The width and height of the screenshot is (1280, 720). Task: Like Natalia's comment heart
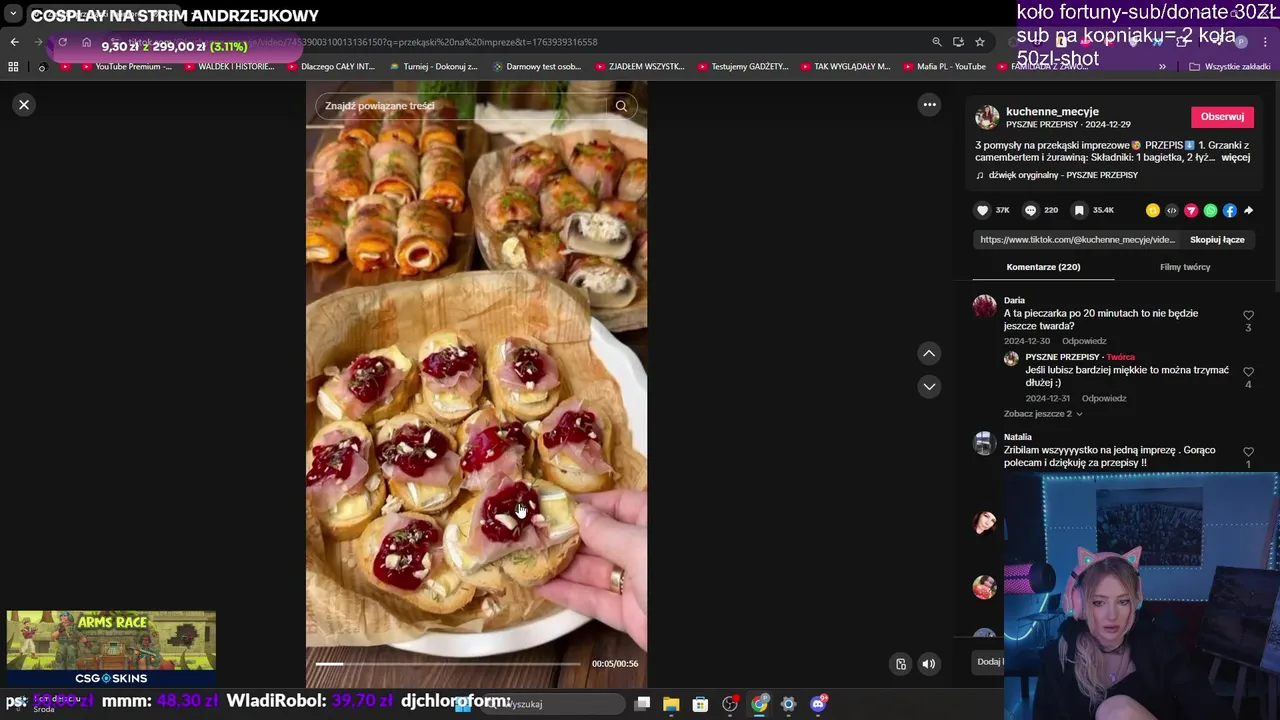1248,452
